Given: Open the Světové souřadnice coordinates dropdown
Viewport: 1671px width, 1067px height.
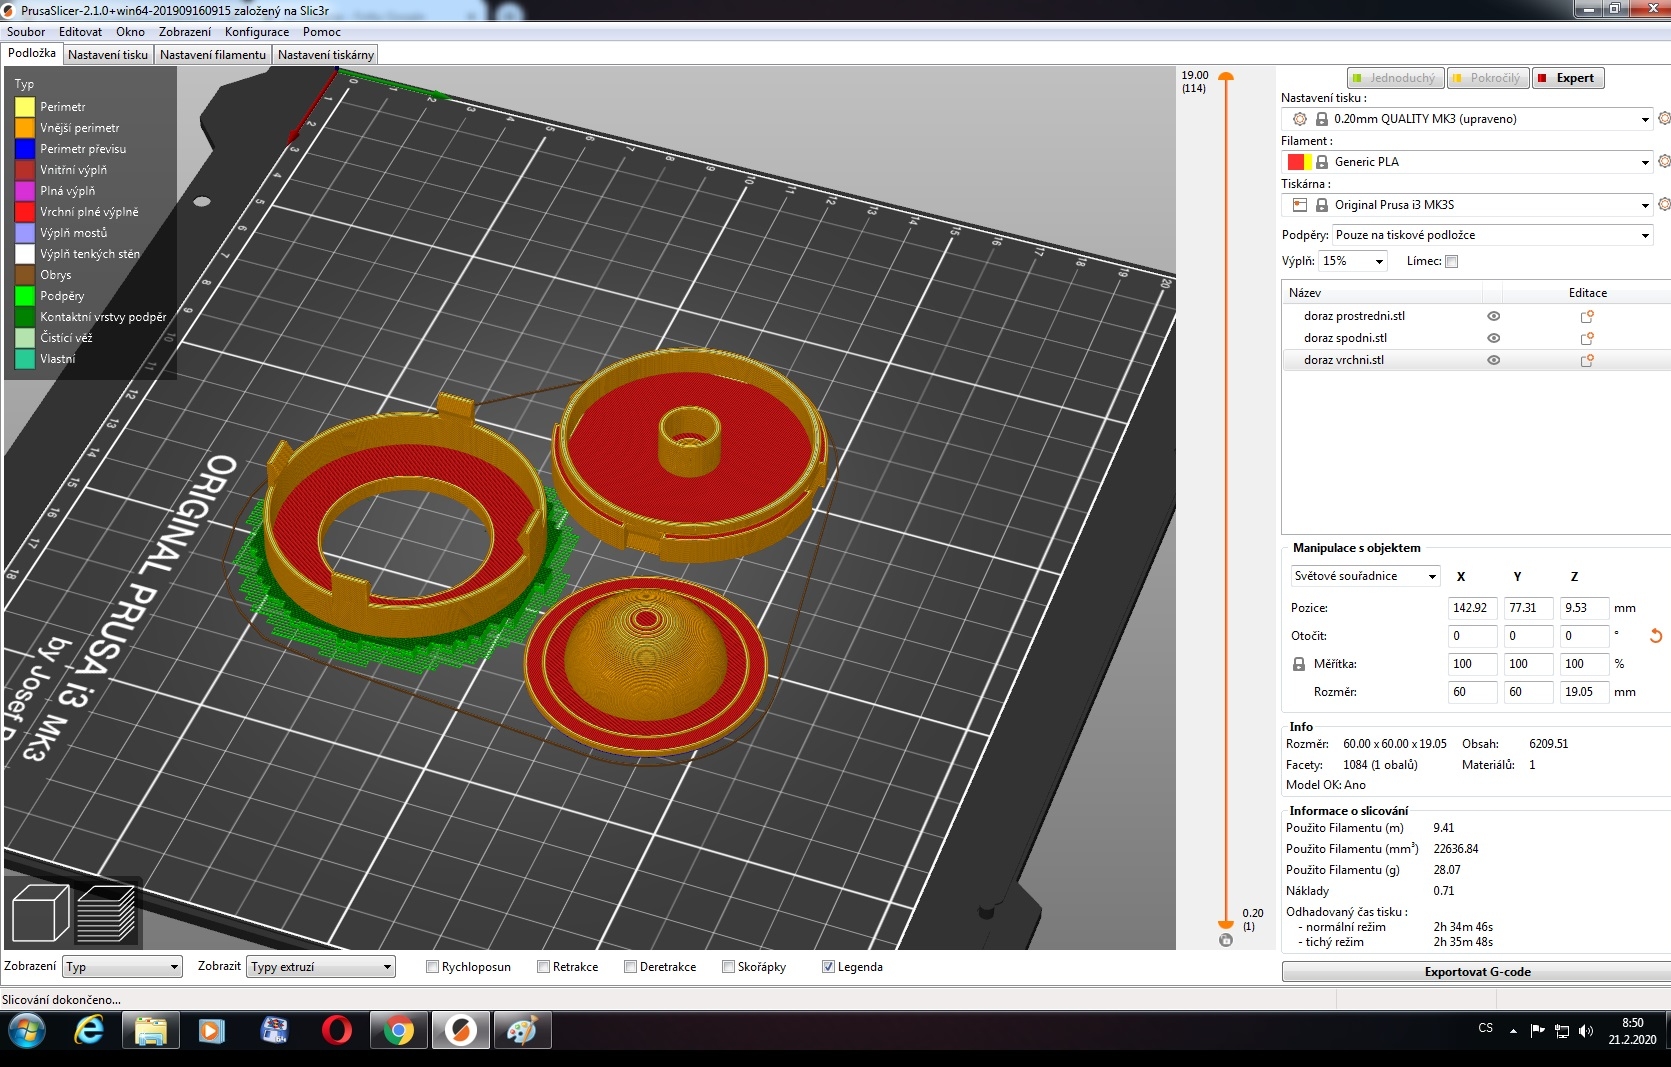Looking at the screenshot, I should pyautogui.click(x=1432, y=576).
